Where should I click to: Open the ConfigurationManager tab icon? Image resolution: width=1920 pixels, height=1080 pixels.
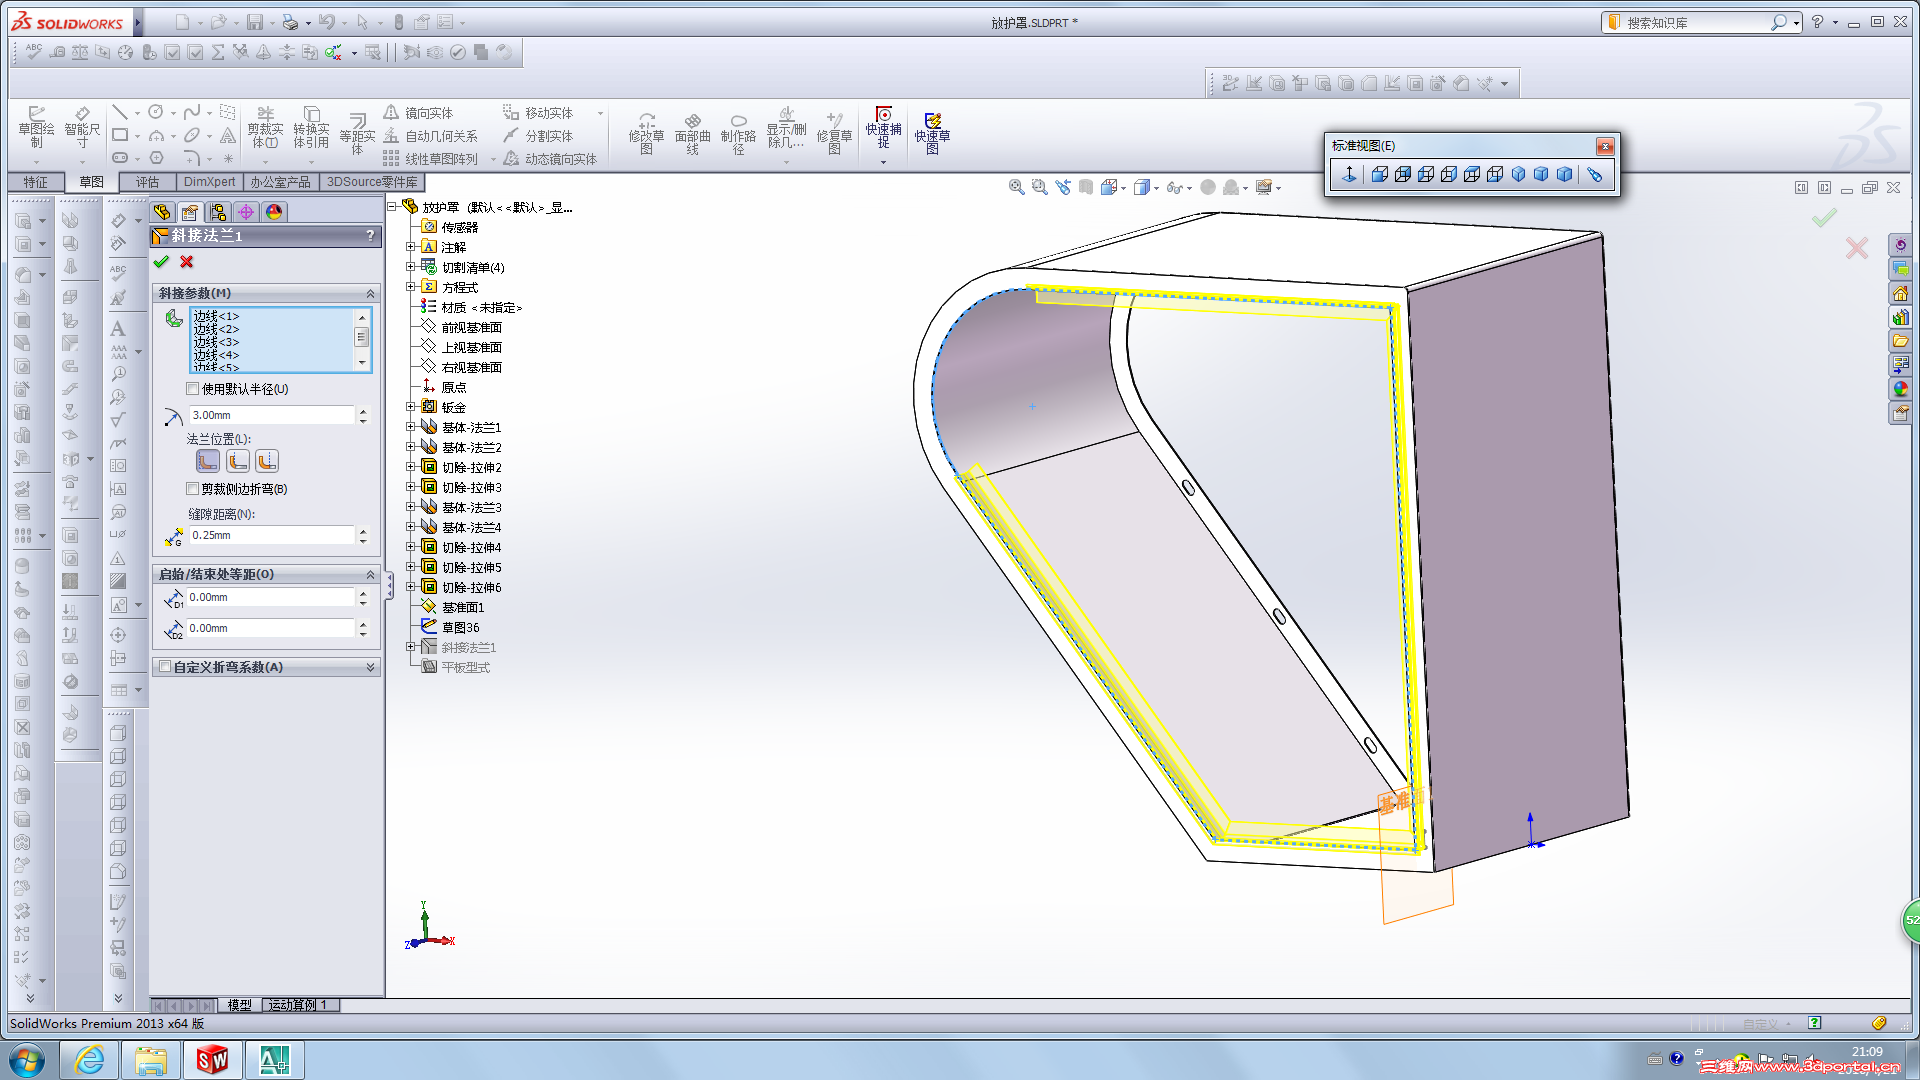(x=218, y=212)
